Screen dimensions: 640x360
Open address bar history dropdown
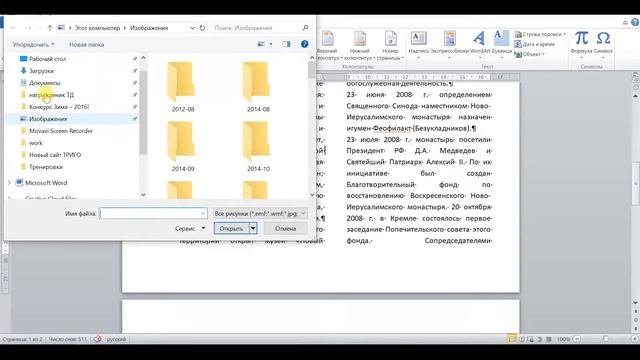[x=192, y=28]
